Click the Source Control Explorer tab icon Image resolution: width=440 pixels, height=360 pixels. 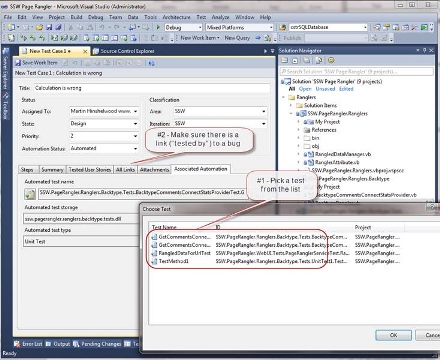coord(96,51)
